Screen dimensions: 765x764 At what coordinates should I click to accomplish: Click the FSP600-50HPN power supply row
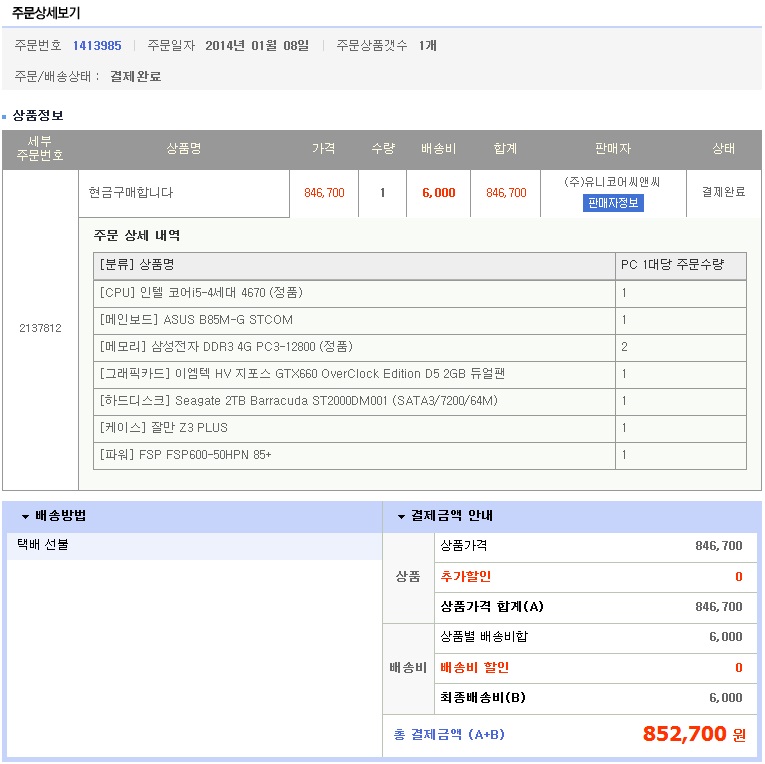coord(186,455)
